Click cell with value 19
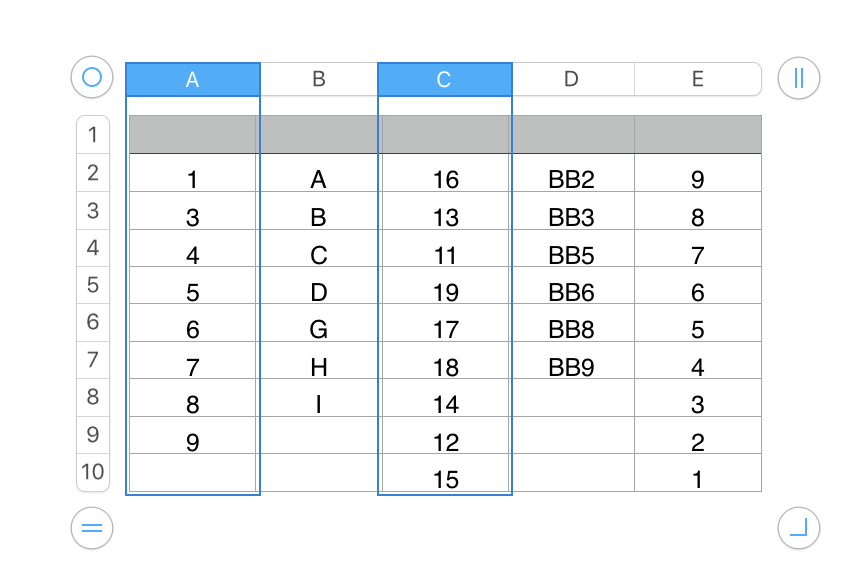The width and height of the screenshot is (848, 588). click(x=445, y=293)
